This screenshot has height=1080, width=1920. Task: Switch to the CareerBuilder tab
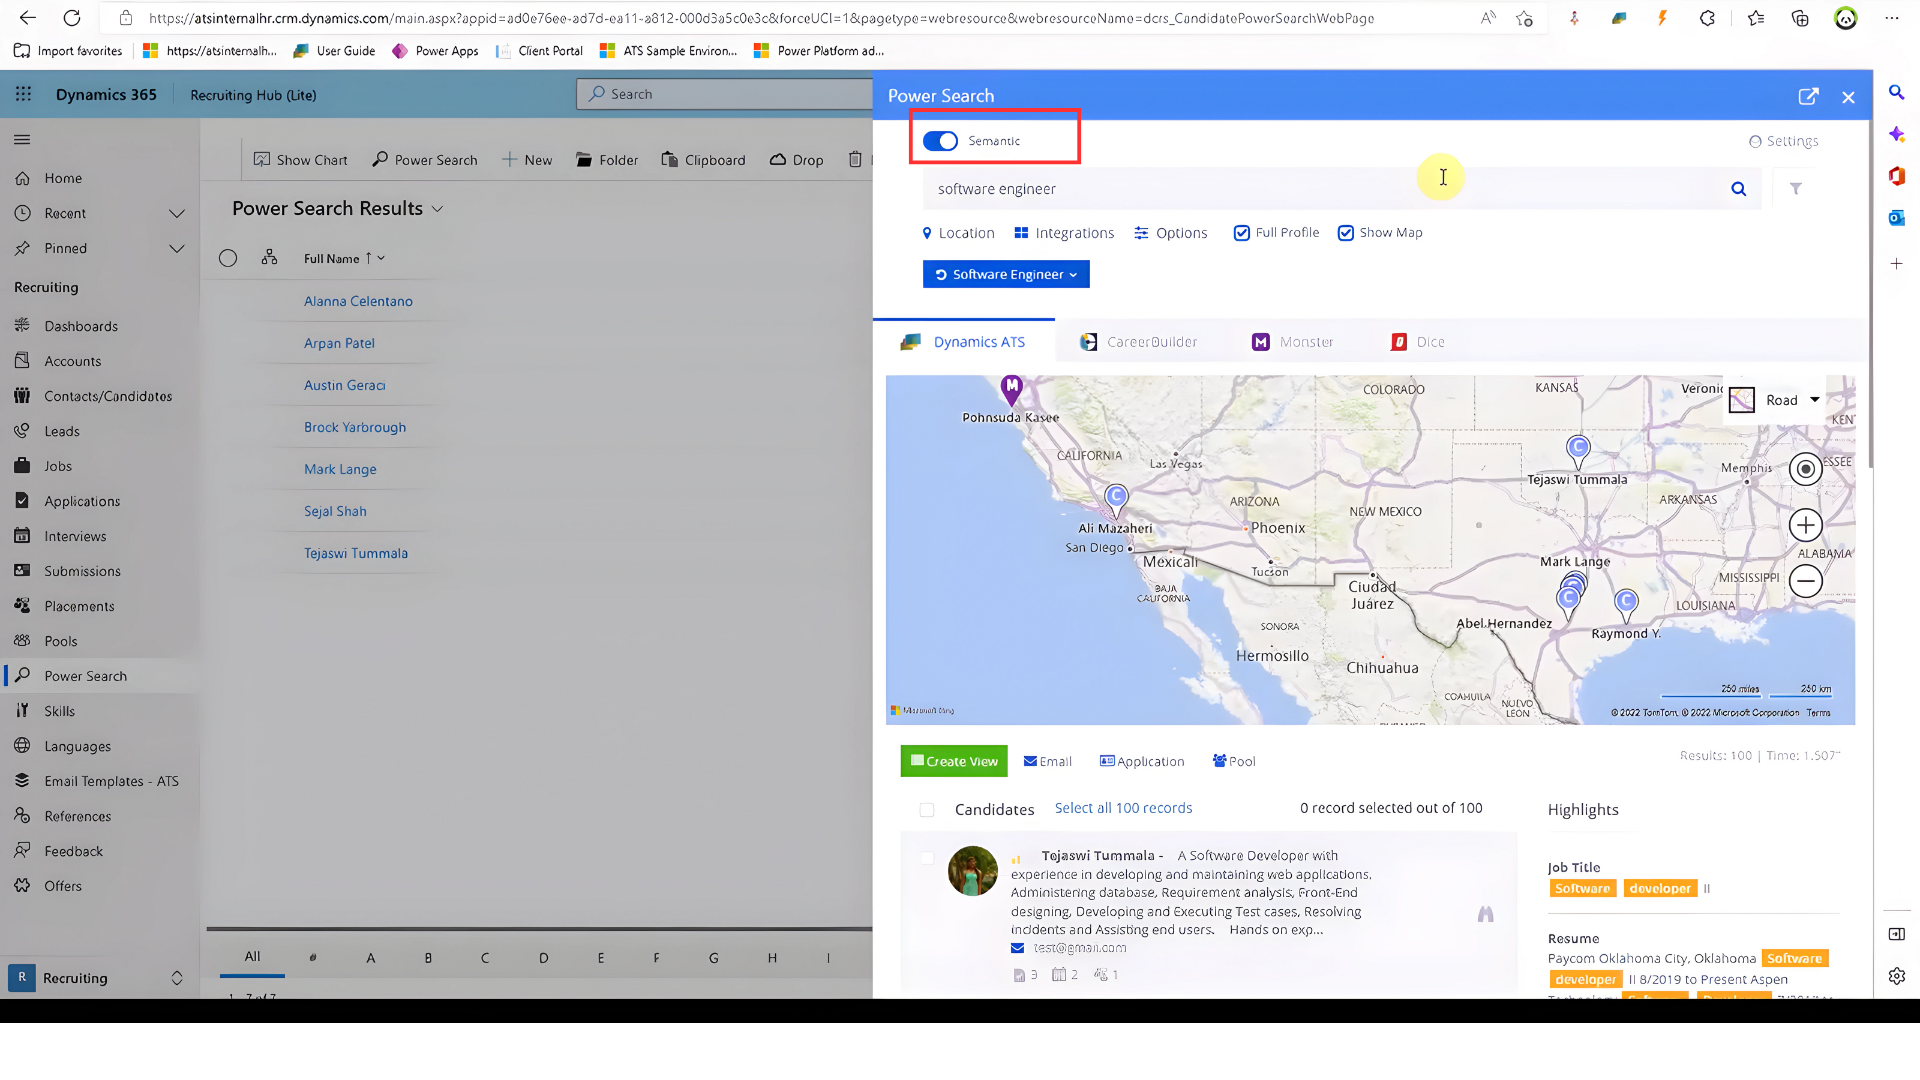pyautogui.click(x=1139, y=342)
